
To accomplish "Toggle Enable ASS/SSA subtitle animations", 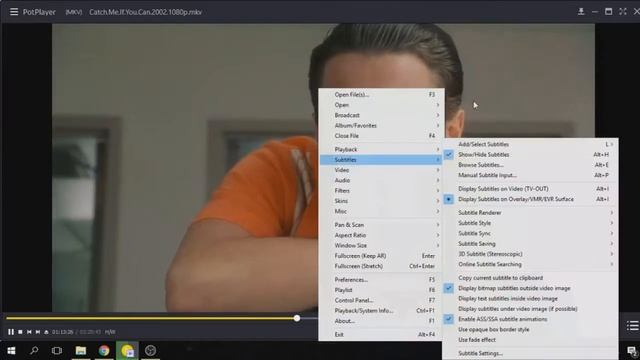I will 530,319.
